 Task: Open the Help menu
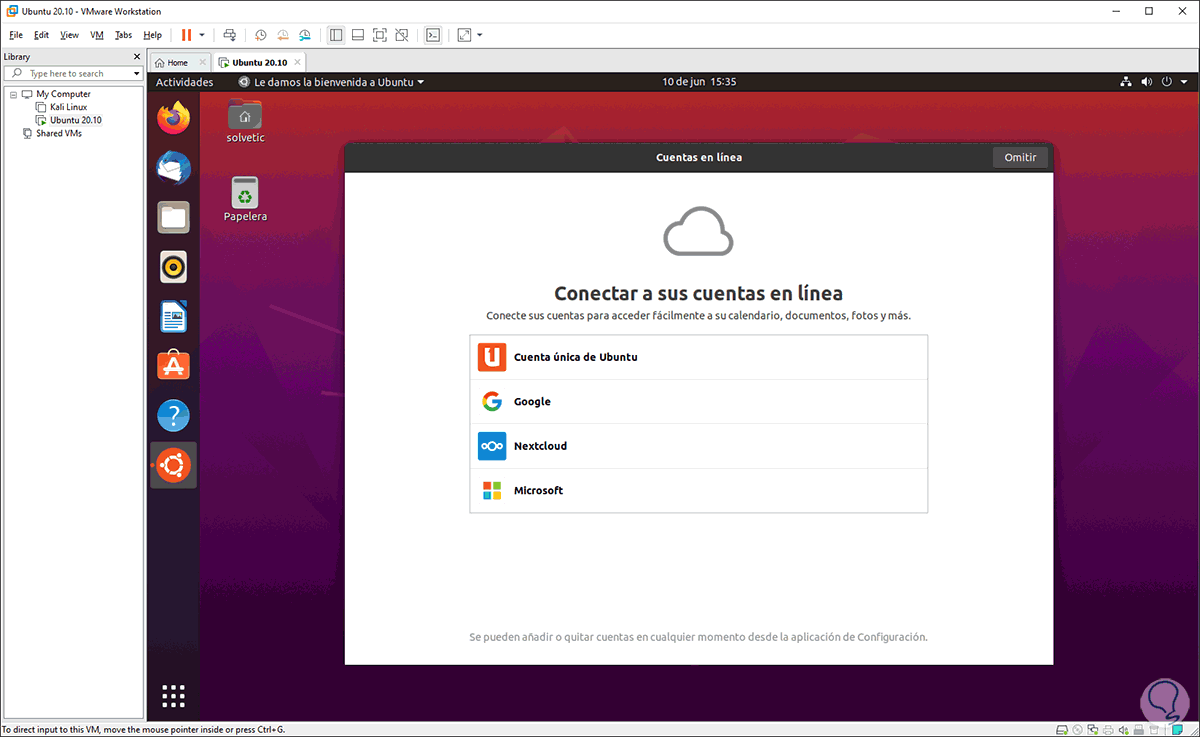(x=152, y=34)
